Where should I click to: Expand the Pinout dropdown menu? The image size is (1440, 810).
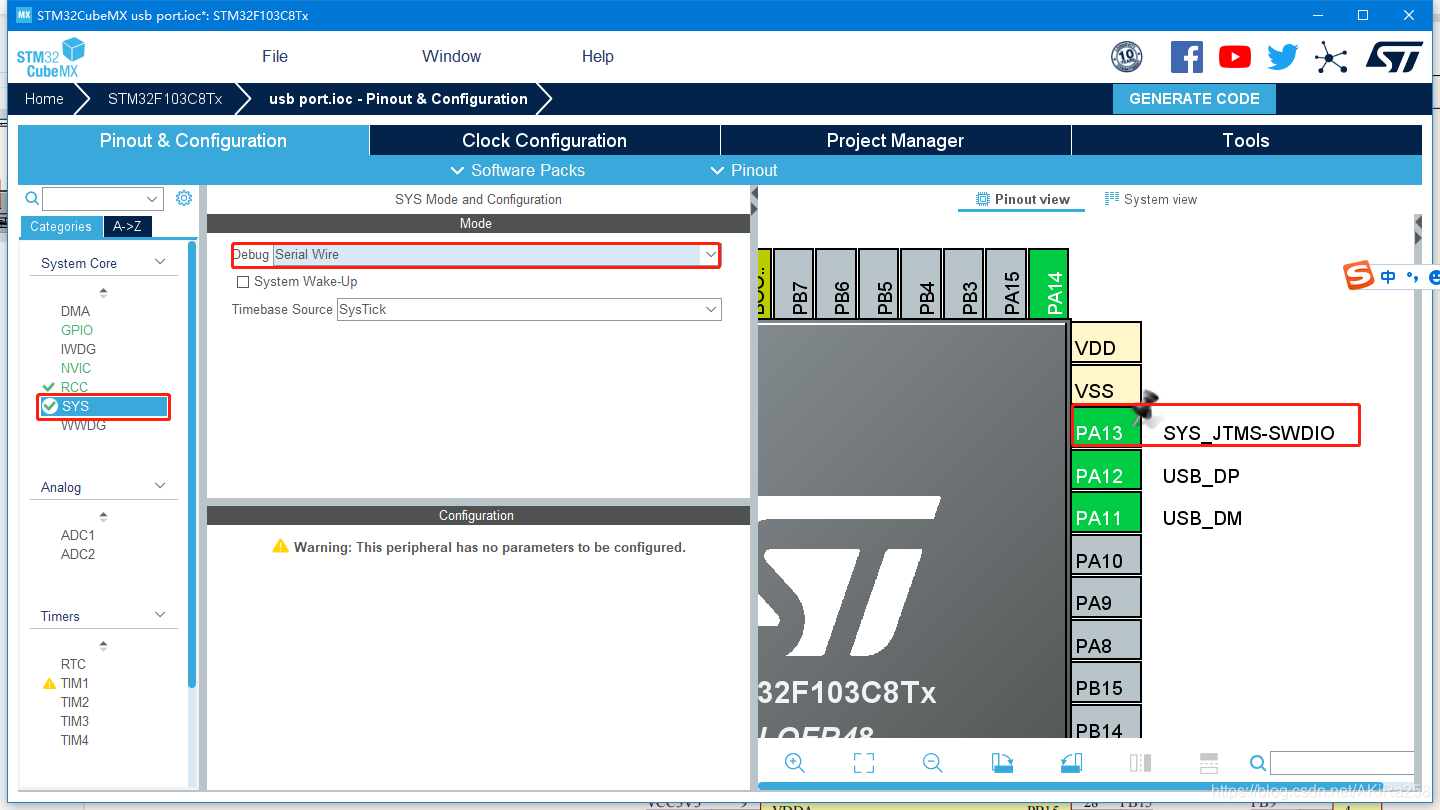[x=743, y=170]
